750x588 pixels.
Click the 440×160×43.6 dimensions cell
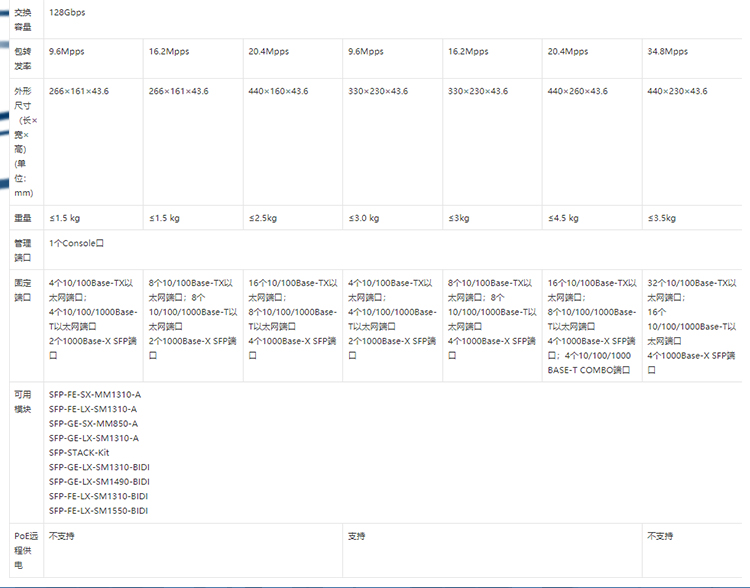pyautogui.click(x=278, y=91)
